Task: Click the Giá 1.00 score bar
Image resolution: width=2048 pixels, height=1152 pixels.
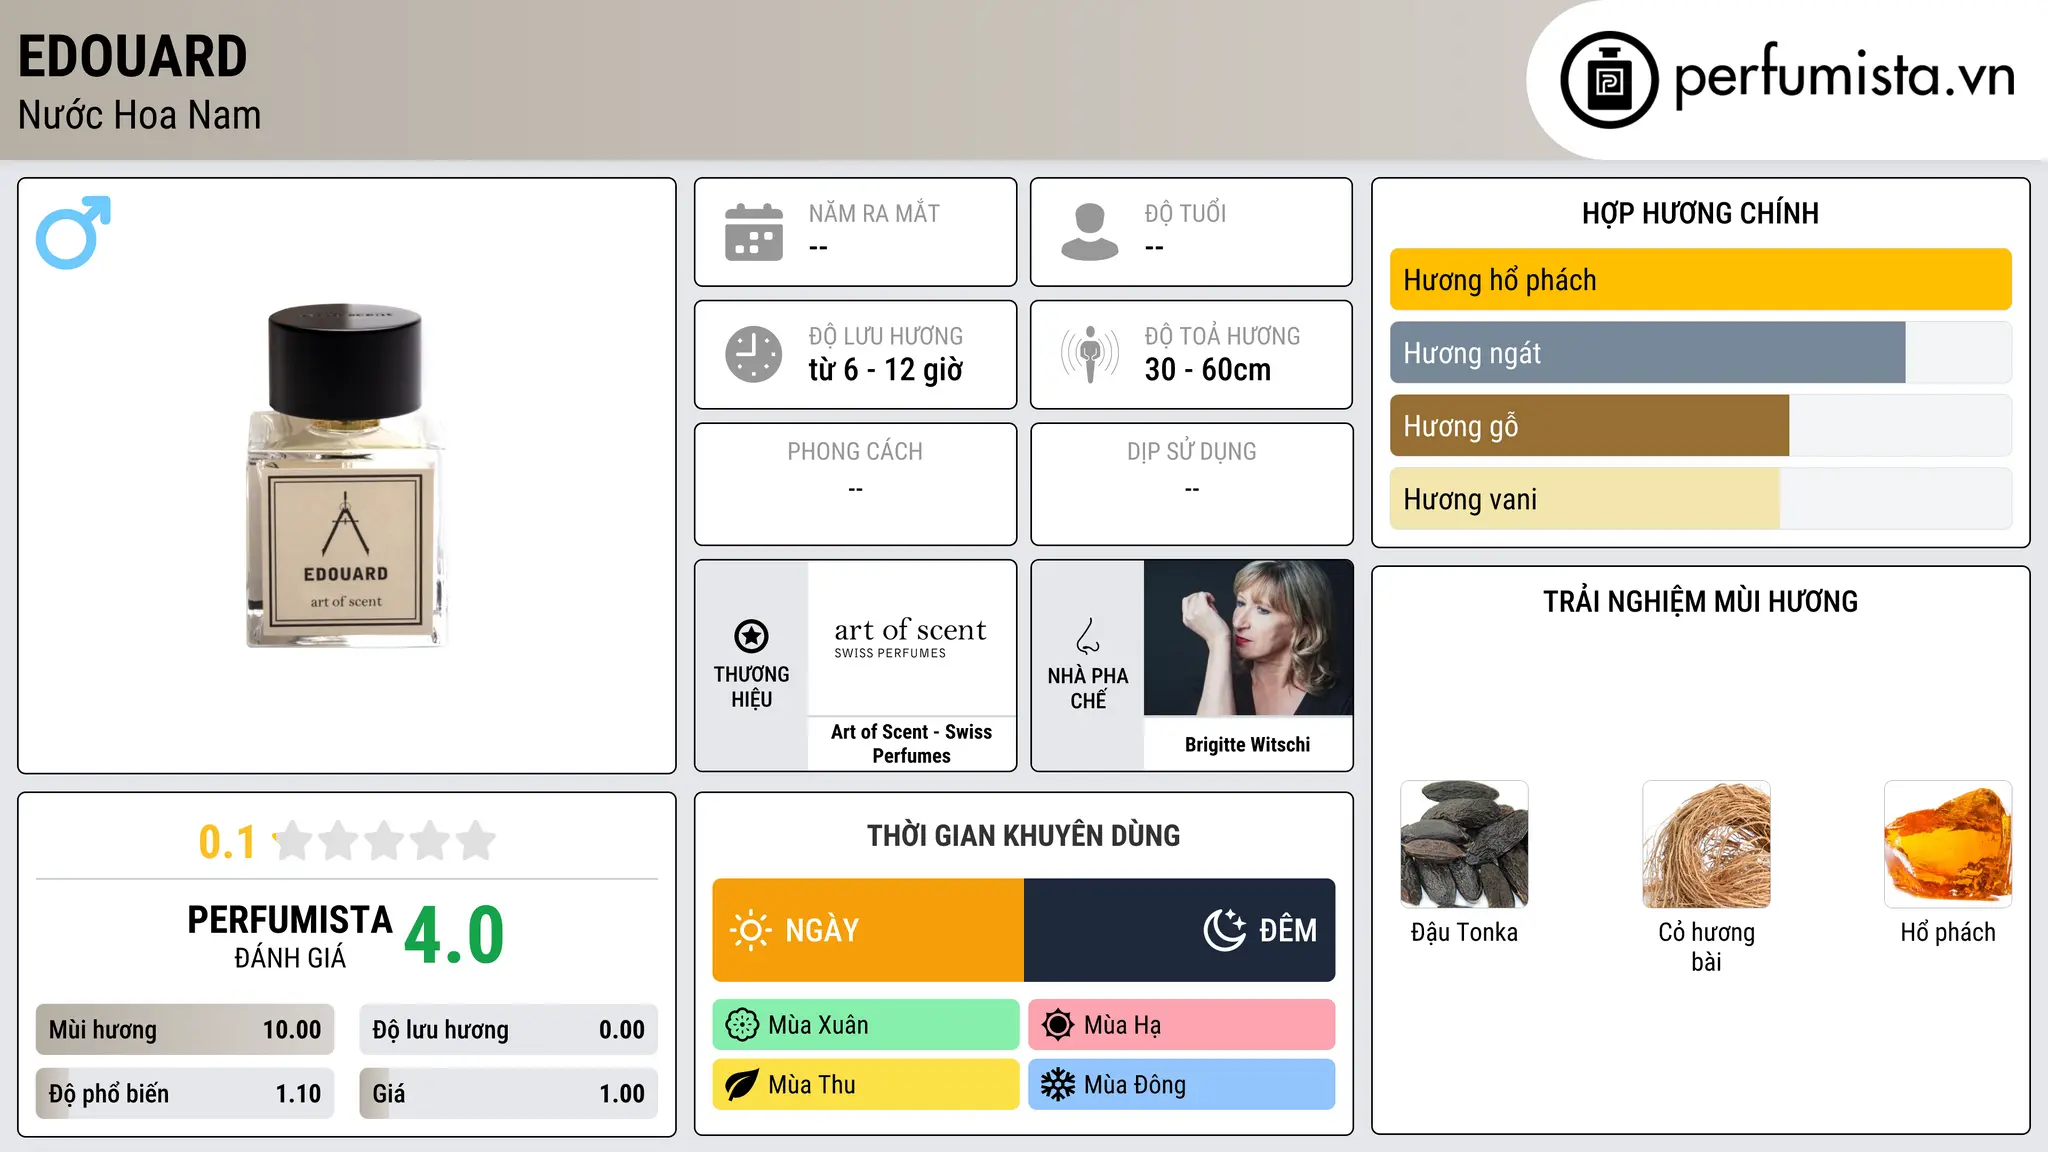Action: click(x=508, y=1094)
